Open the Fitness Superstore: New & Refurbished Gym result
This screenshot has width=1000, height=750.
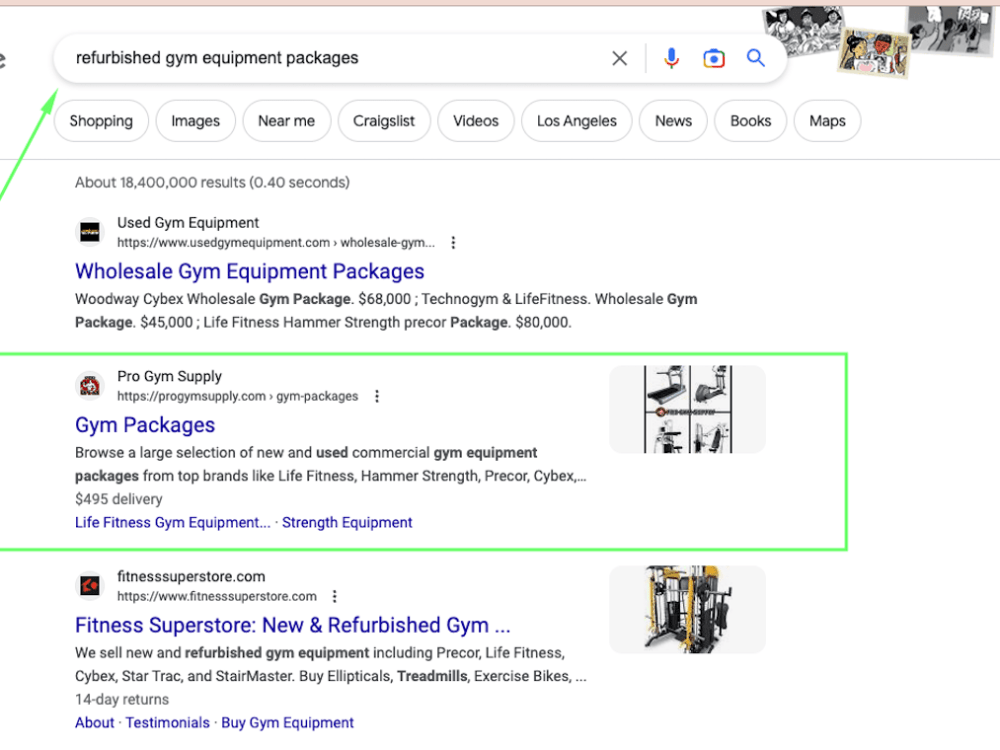[293, 626]
